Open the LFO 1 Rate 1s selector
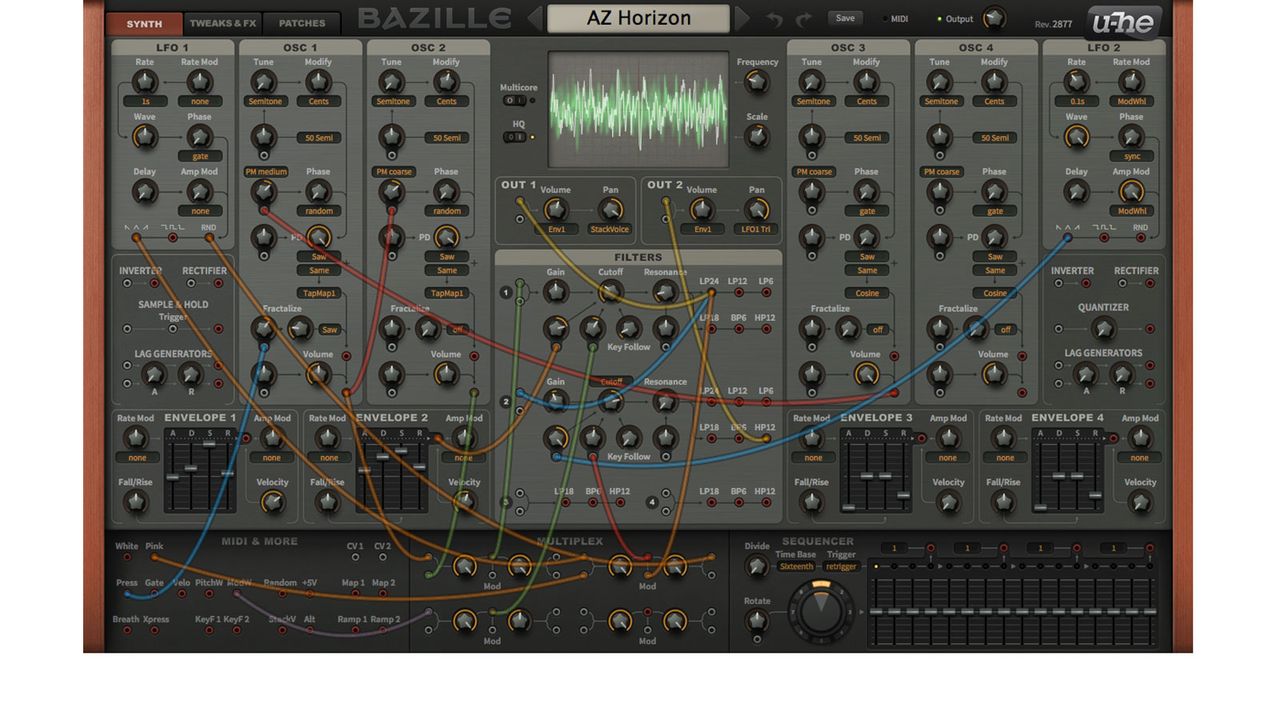 [144, 101]
